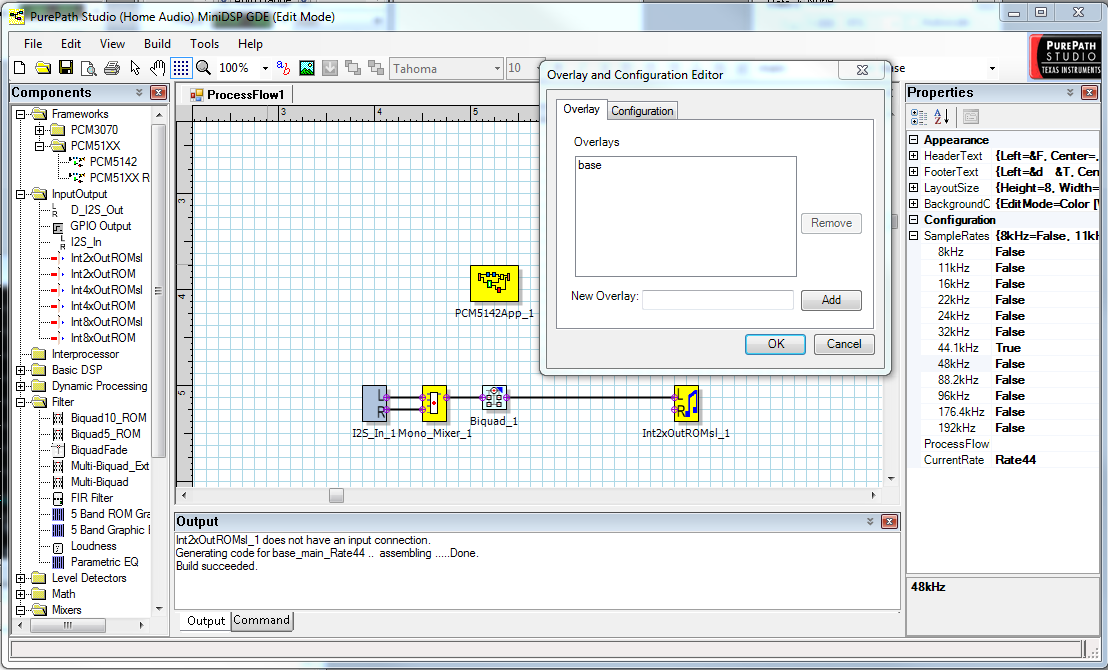Click the Alphabetical A-Z sort icon
The image size is (1108, 670).
941,117
